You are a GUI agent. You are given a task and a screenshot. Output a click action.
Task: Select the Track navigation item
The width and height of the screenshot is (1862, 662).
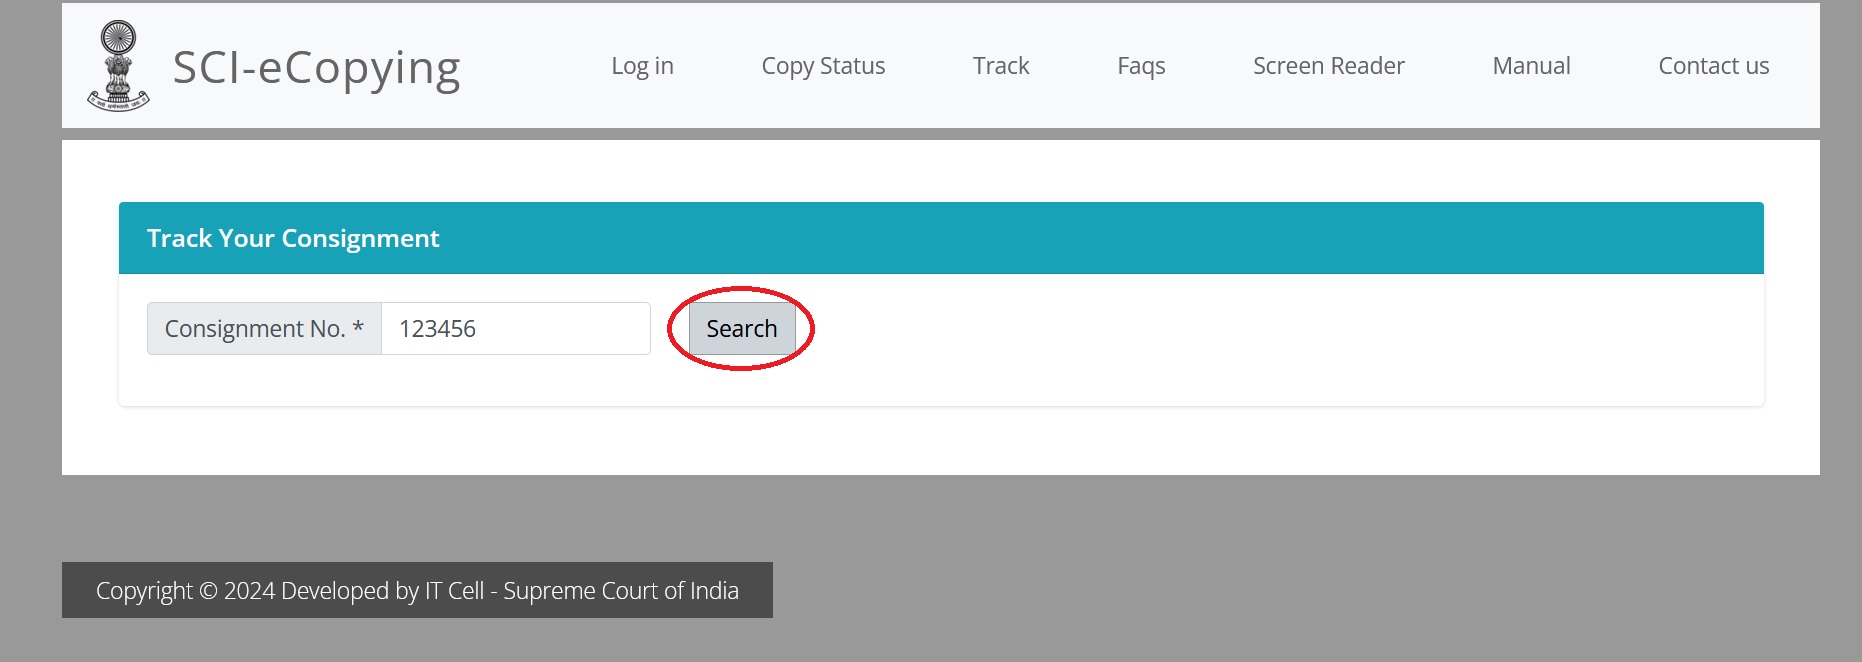tap(1000, 66)
